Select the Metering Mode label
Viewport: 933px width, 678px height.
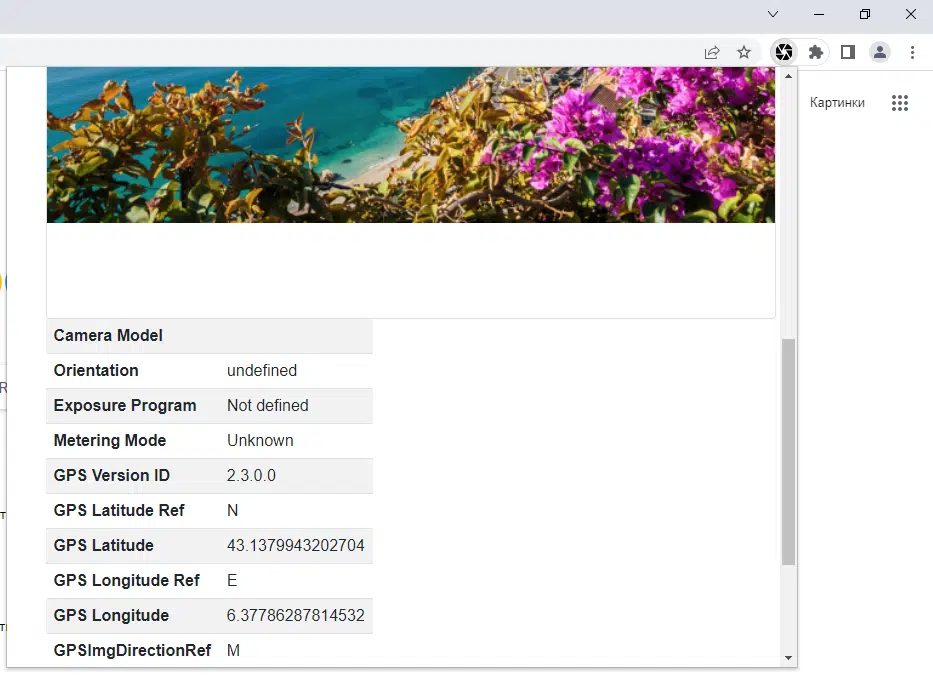pos(109,440)
